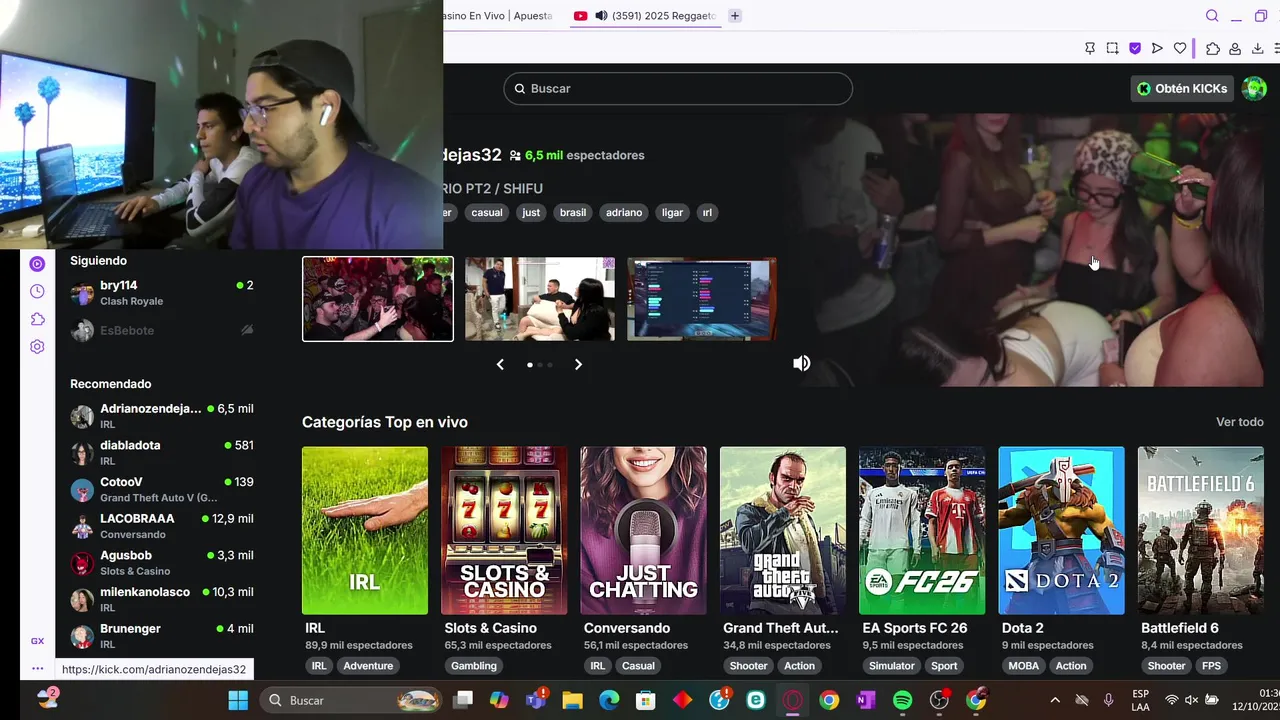Image resolution: width=1280 pixels, height=720 pixels.
Task: Switch to the YouTube Reggaeton tab
Action: [645, 16]
